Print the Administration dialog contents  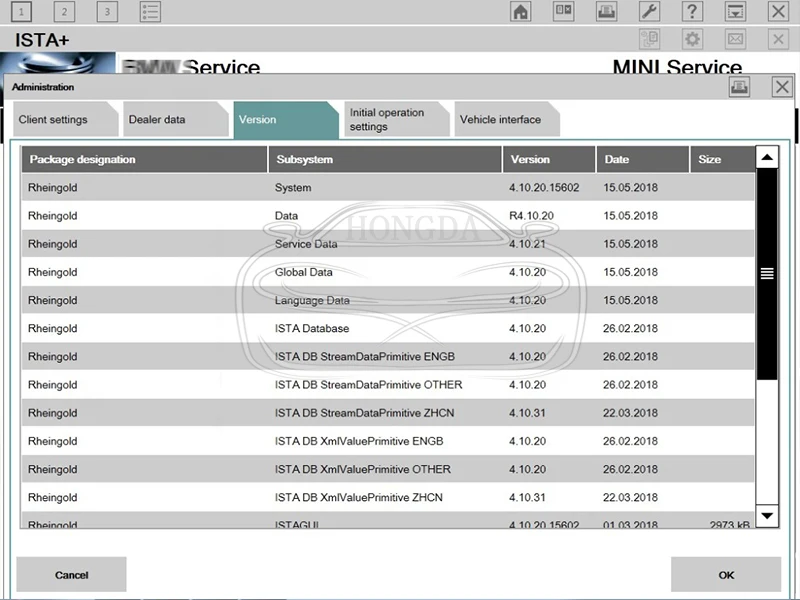(739, 87)
